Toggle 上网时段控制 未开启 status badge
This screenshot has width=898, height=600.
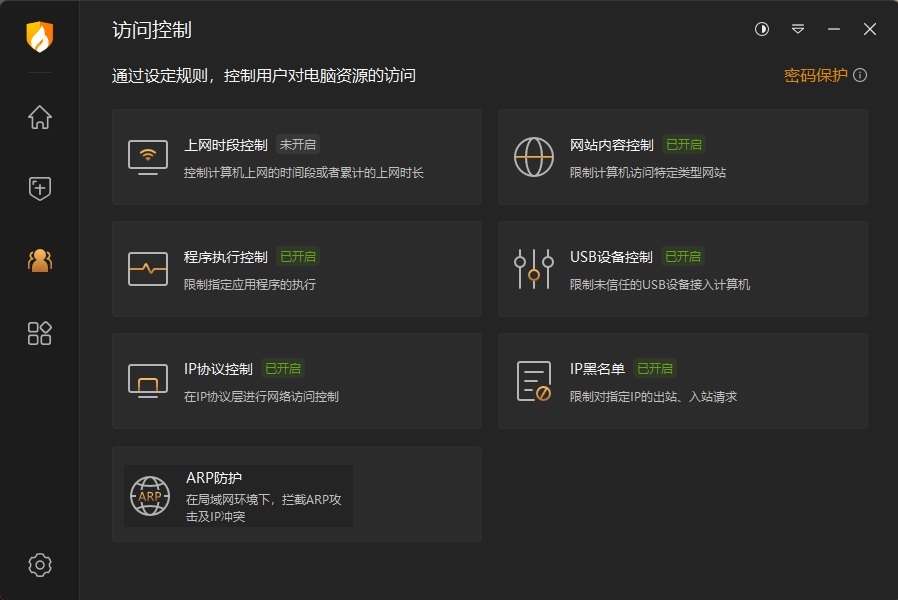[298, 144]
